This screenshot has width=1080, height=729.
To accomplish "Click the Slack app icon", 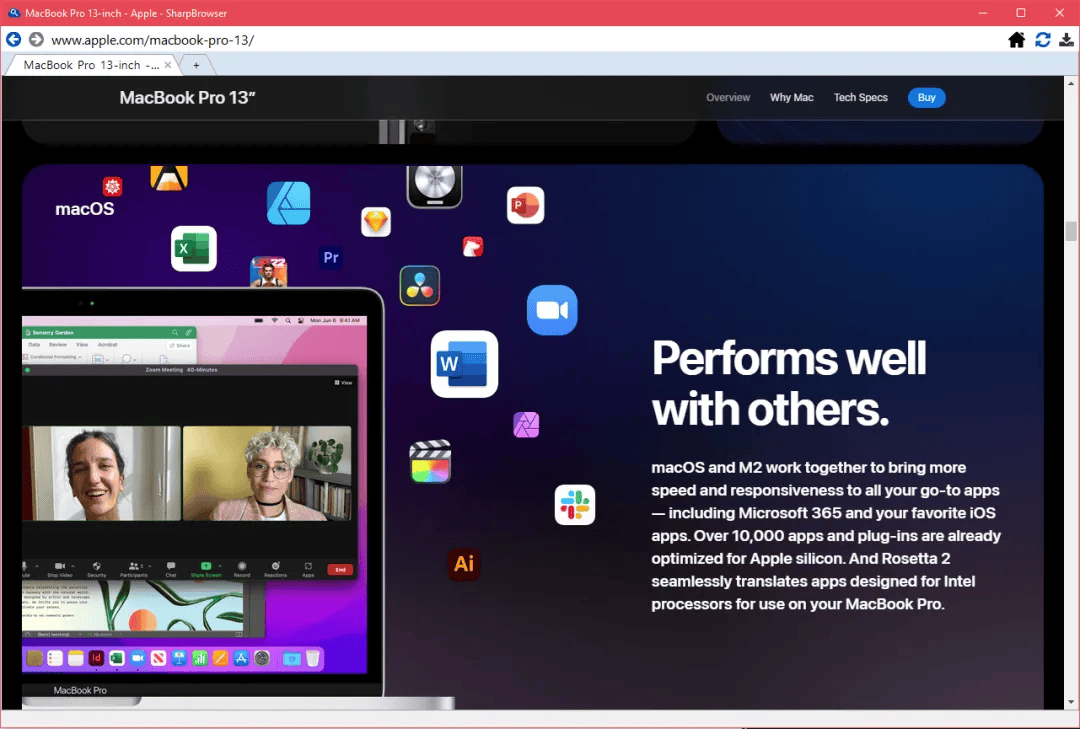I will (575, 505).
